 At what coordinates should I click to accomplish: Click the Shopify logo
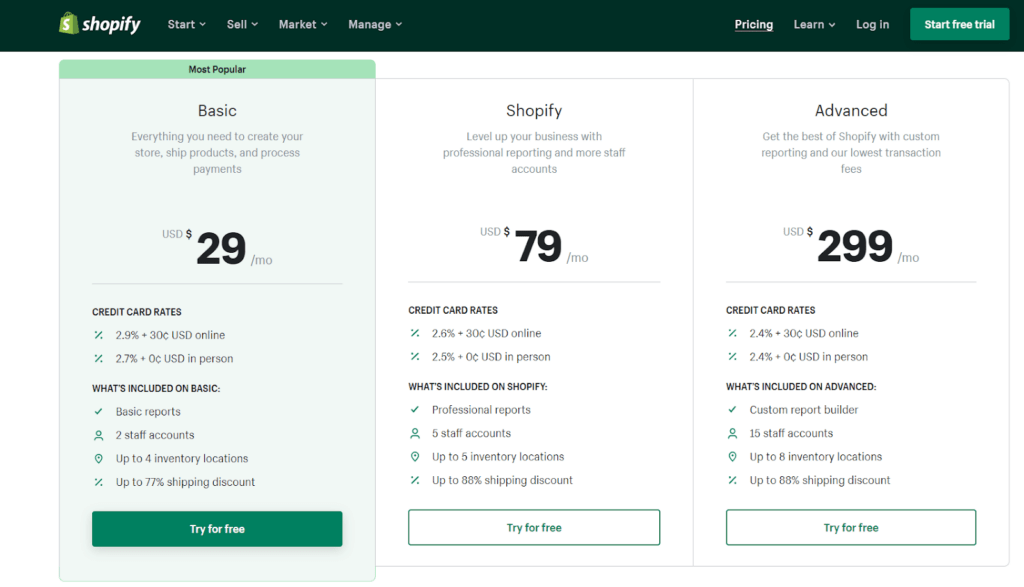tap(99, 24)
